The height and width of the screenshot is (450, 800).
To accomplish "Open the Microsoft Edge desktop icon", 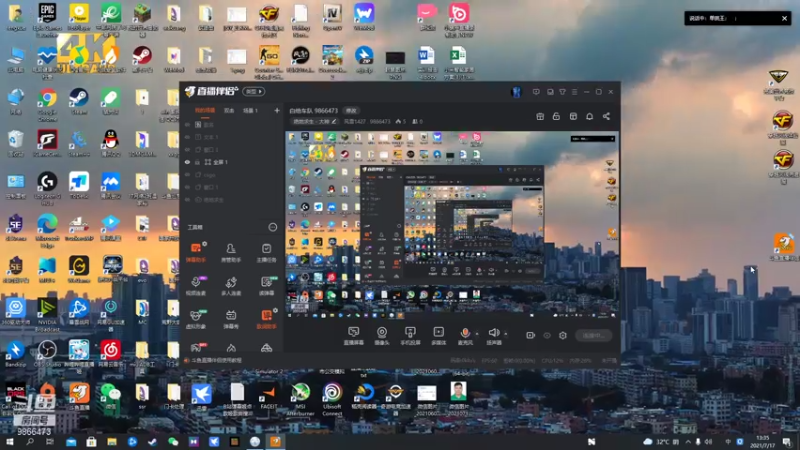I will tap(47, 231).
